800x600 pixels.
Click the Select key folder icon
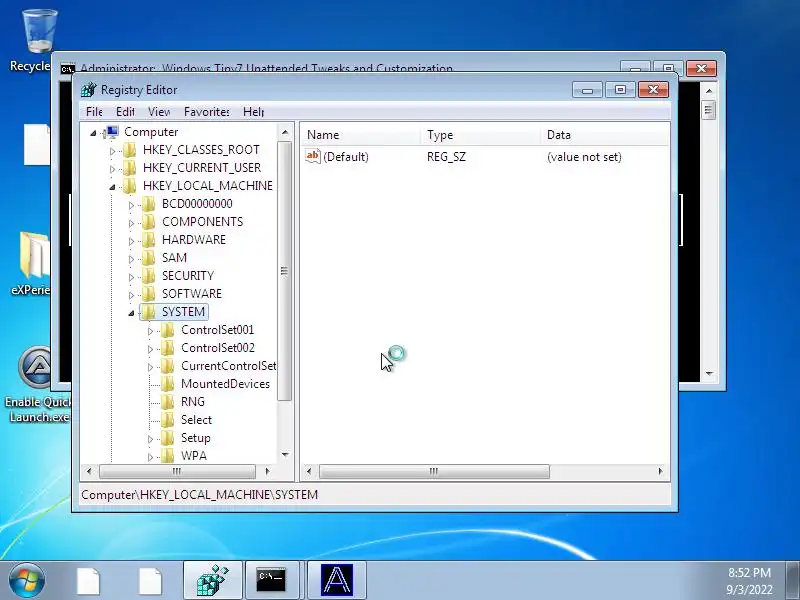point(167,420)
